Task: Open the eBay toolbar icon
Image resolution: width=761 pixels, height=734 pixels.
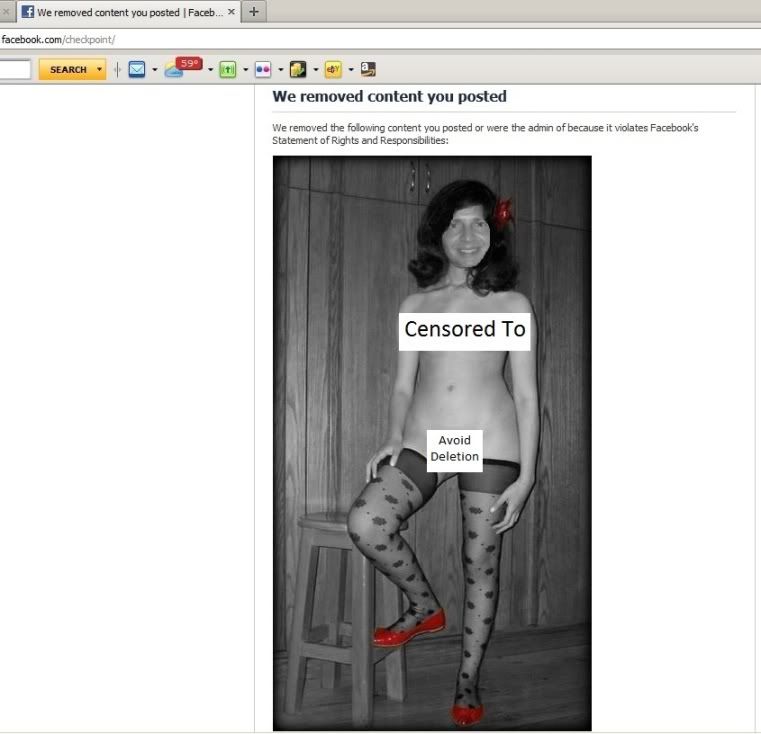Action: [x=333, y=70]
